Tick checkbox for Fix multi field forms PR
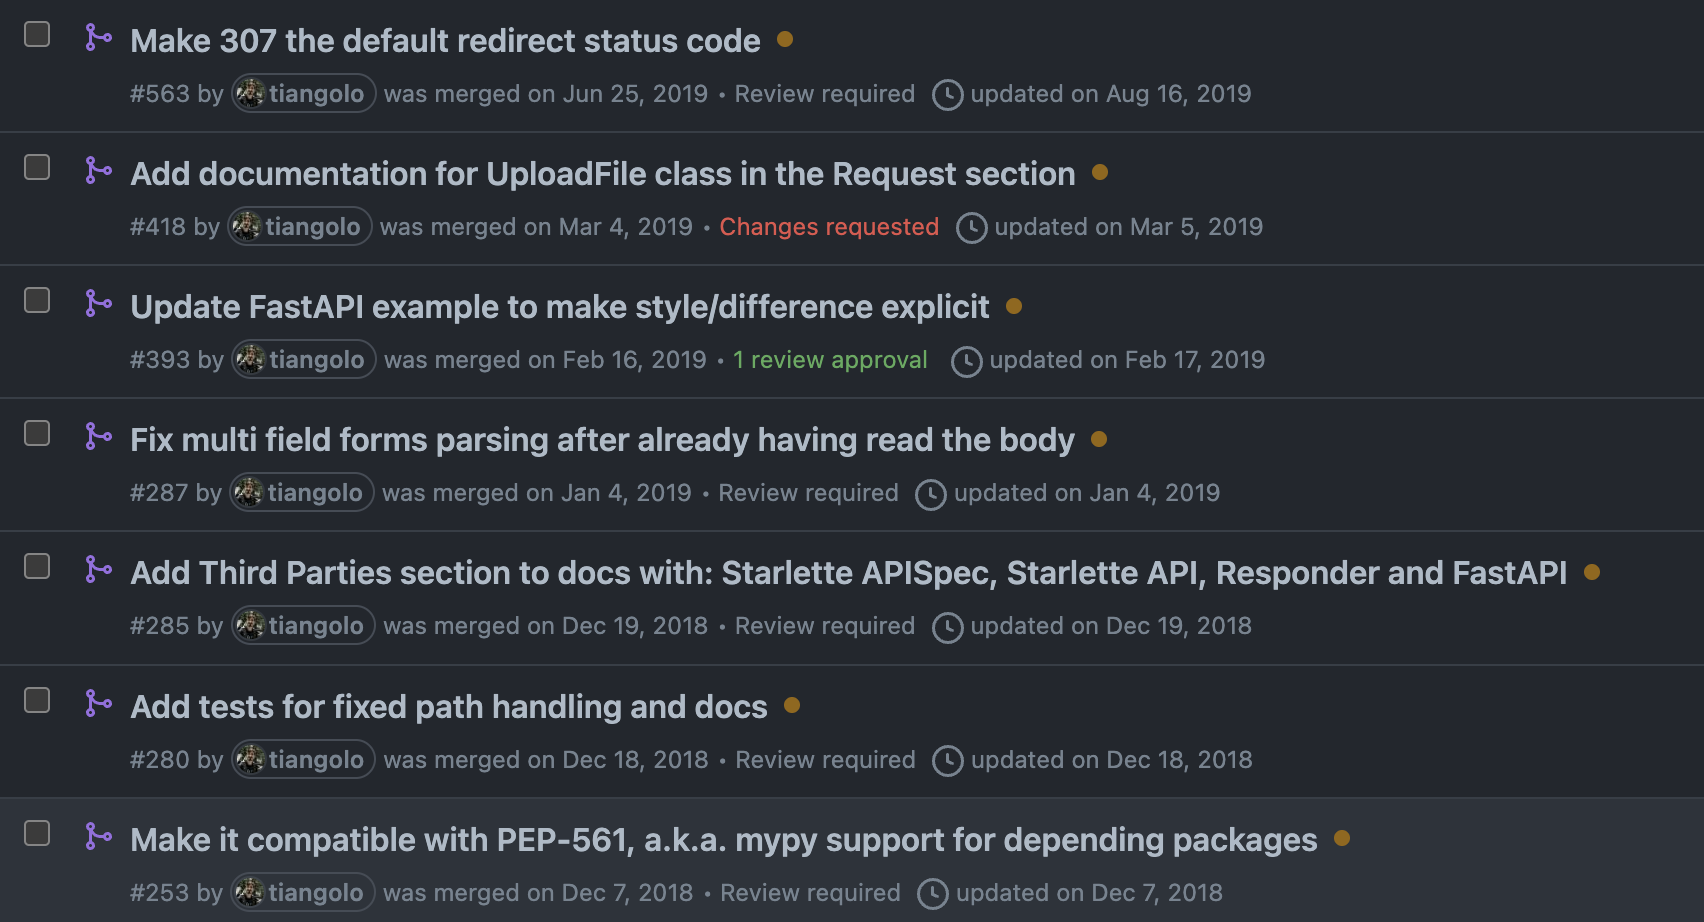1704x922 pixels. pyautogui.click(x=37, y=433)
